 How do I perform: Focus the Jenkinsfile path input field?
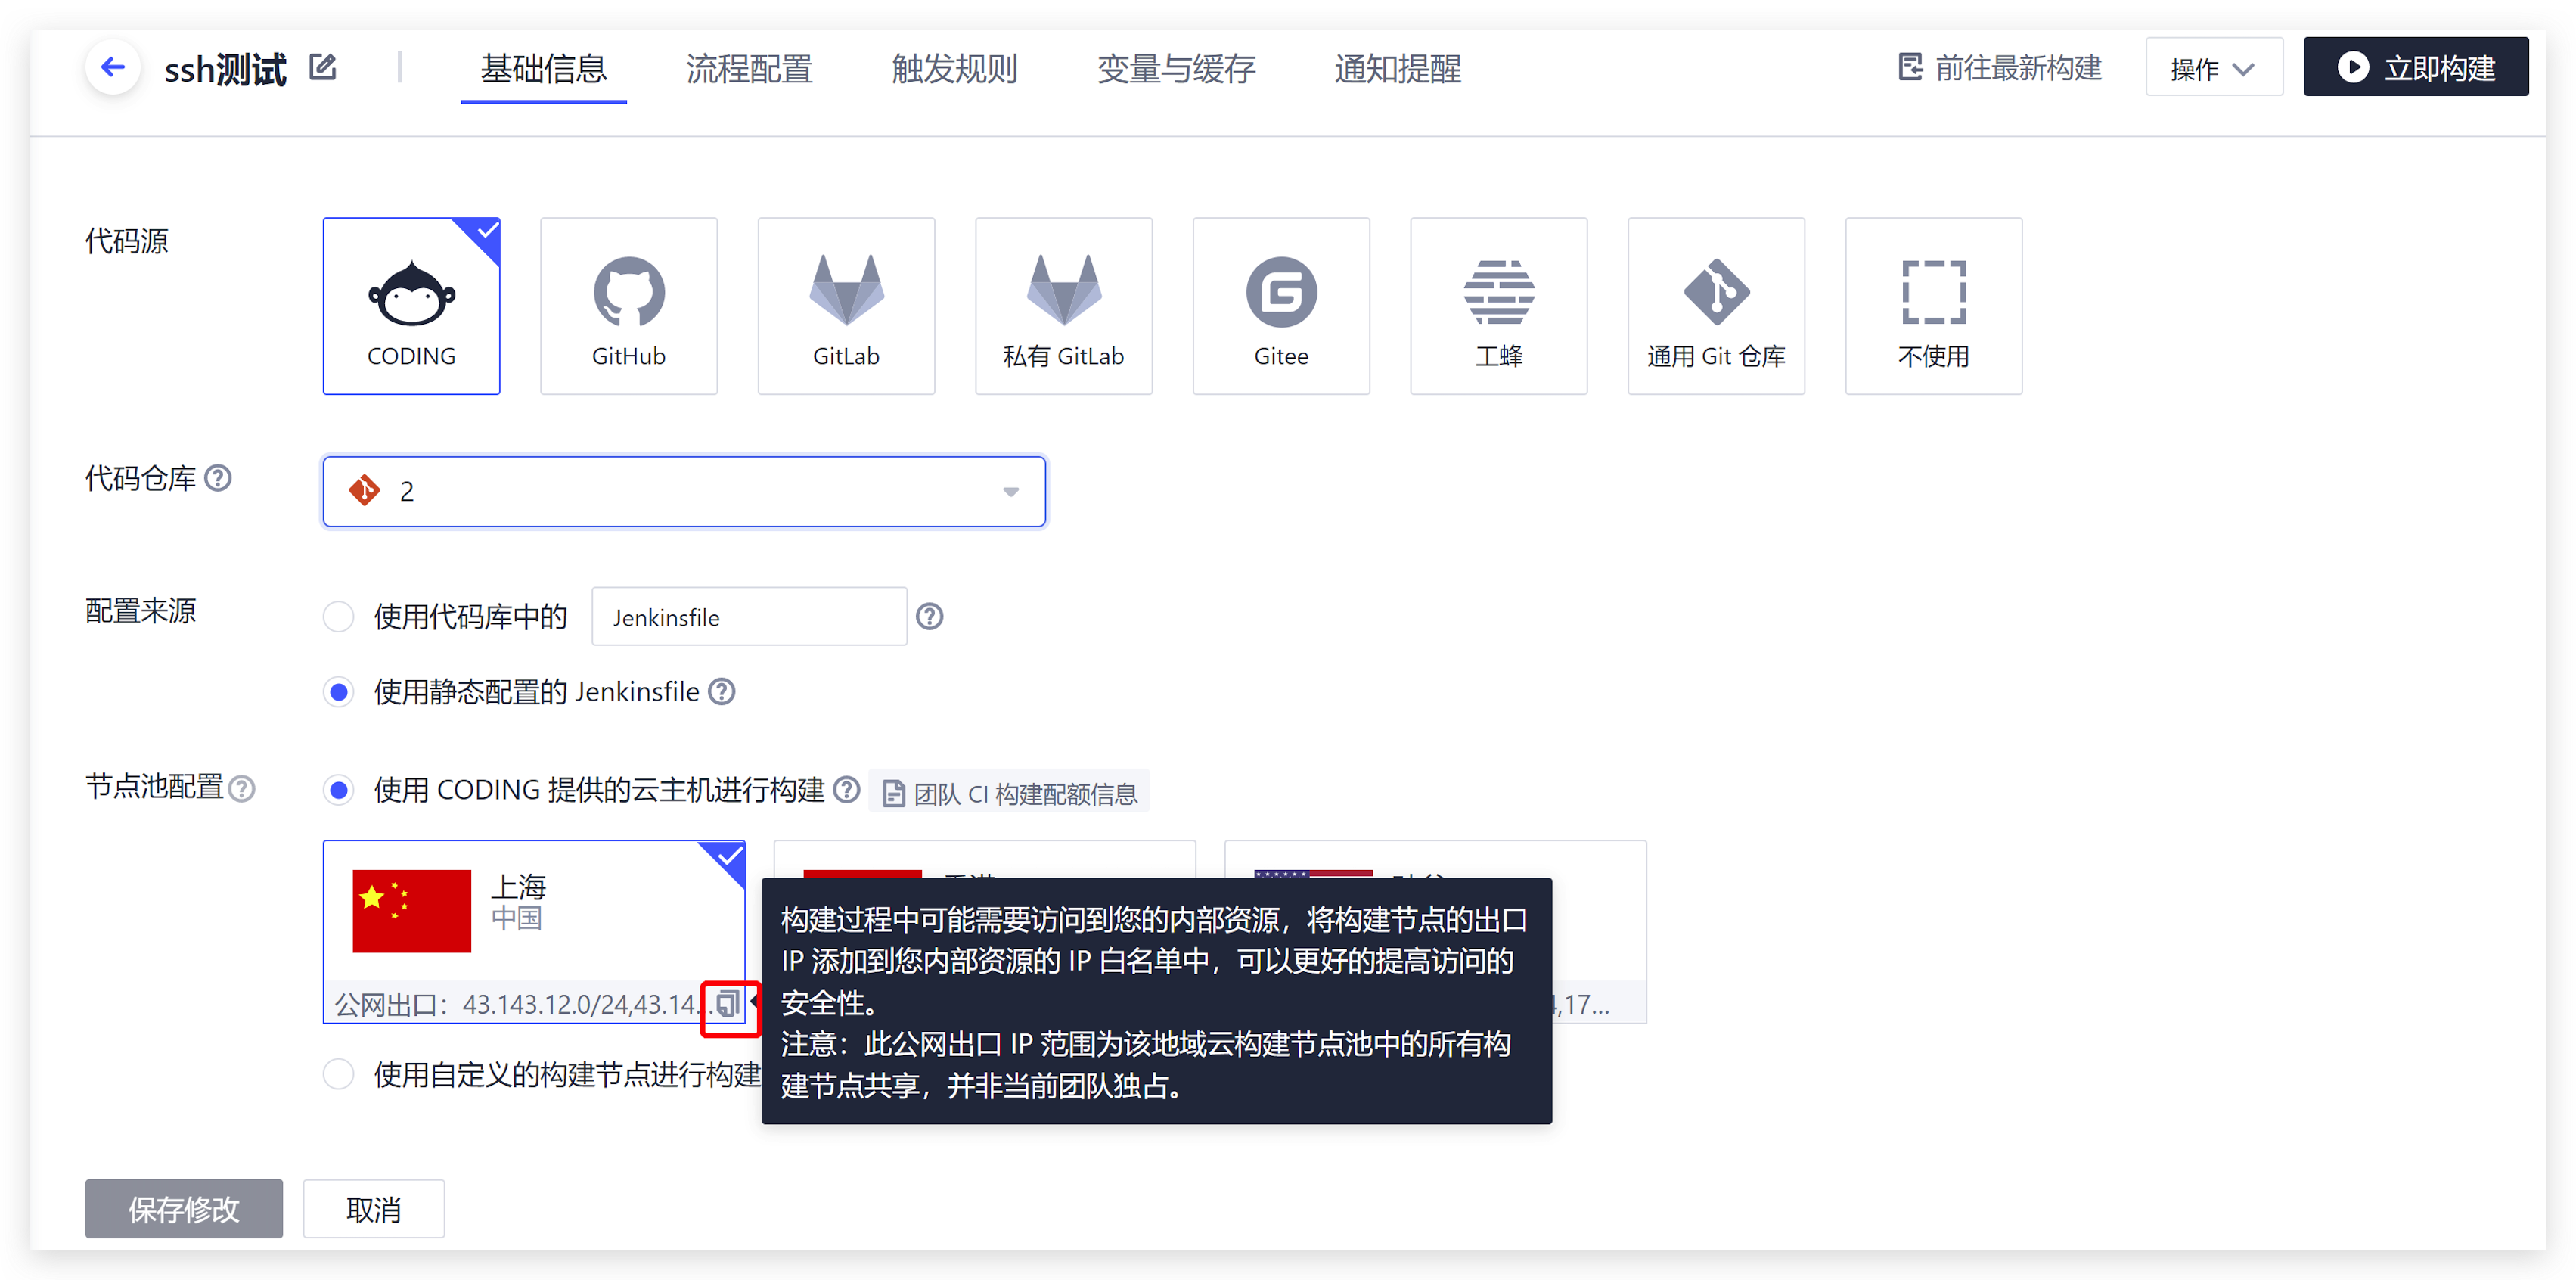point(749,616)
